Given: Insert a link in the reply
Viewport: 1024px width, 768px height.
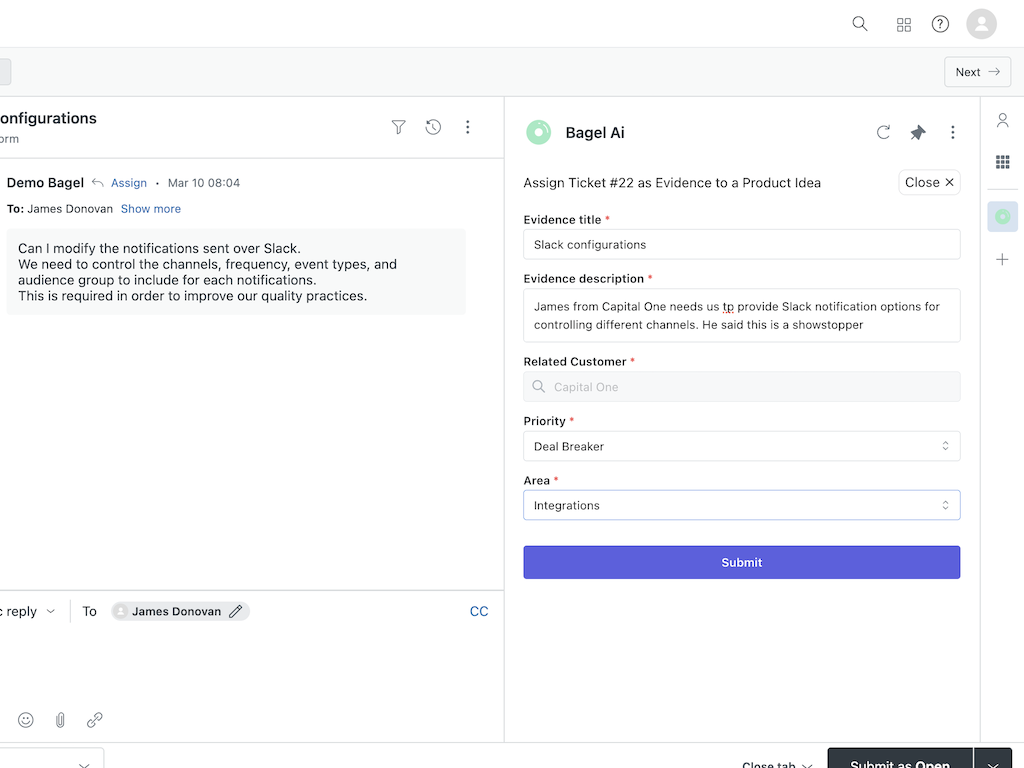Looking at the screenshot, I should tap(95, 720).
